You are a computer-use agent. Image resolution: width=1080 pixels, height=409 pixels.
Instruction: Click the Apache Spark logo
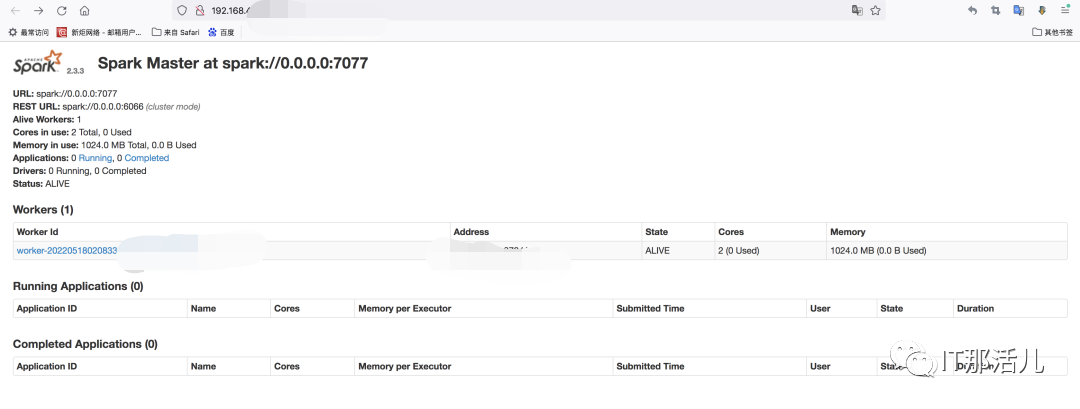(x=38, y=63)
